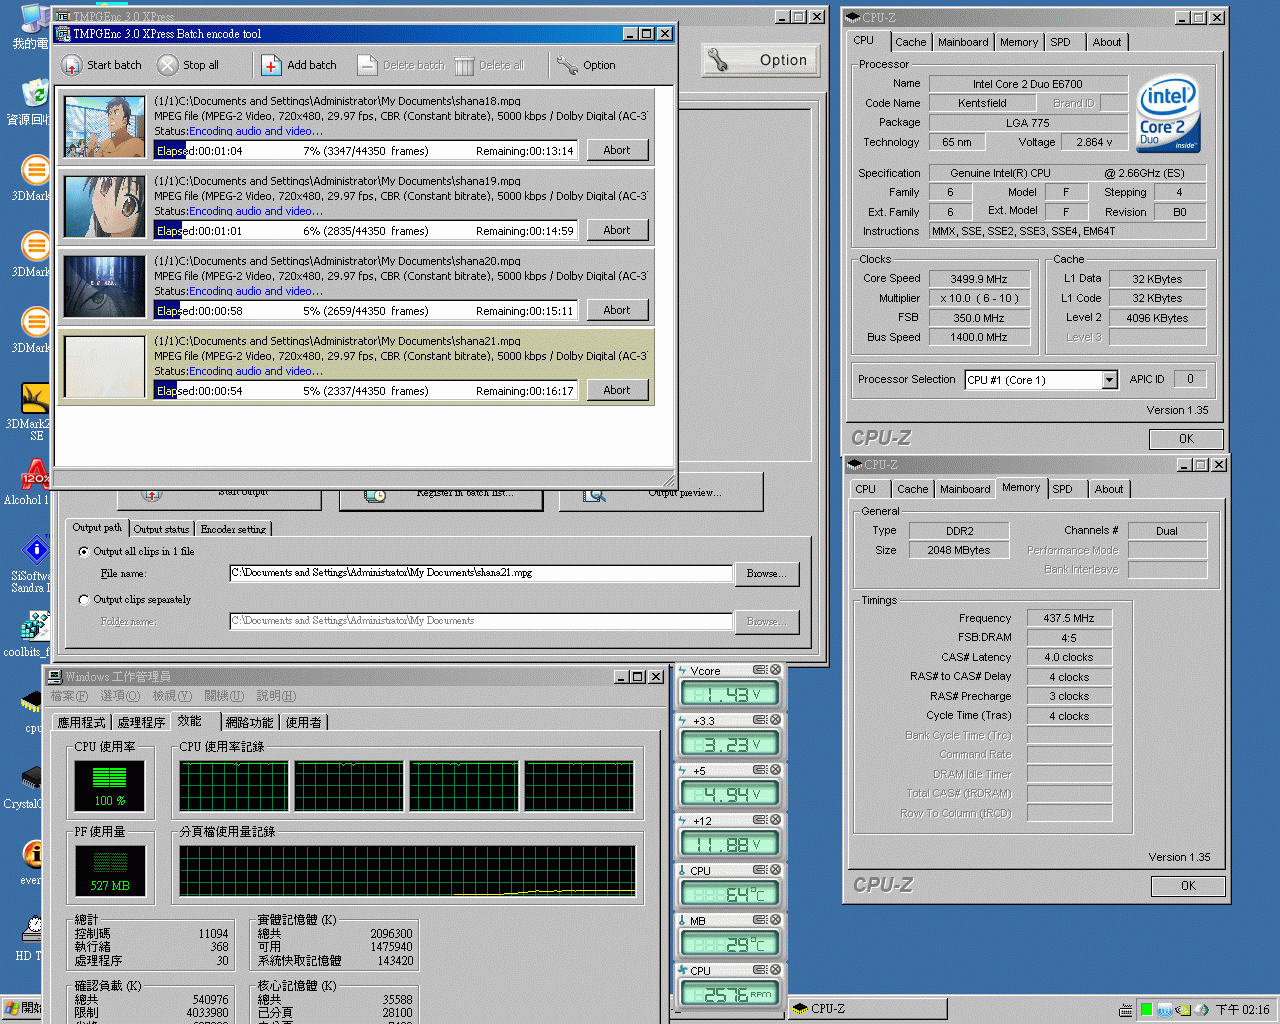Click the Add batch toolbar icon
This screenshot has height=1024, width=1280.
pyautogui.click(x=271, y=65)
